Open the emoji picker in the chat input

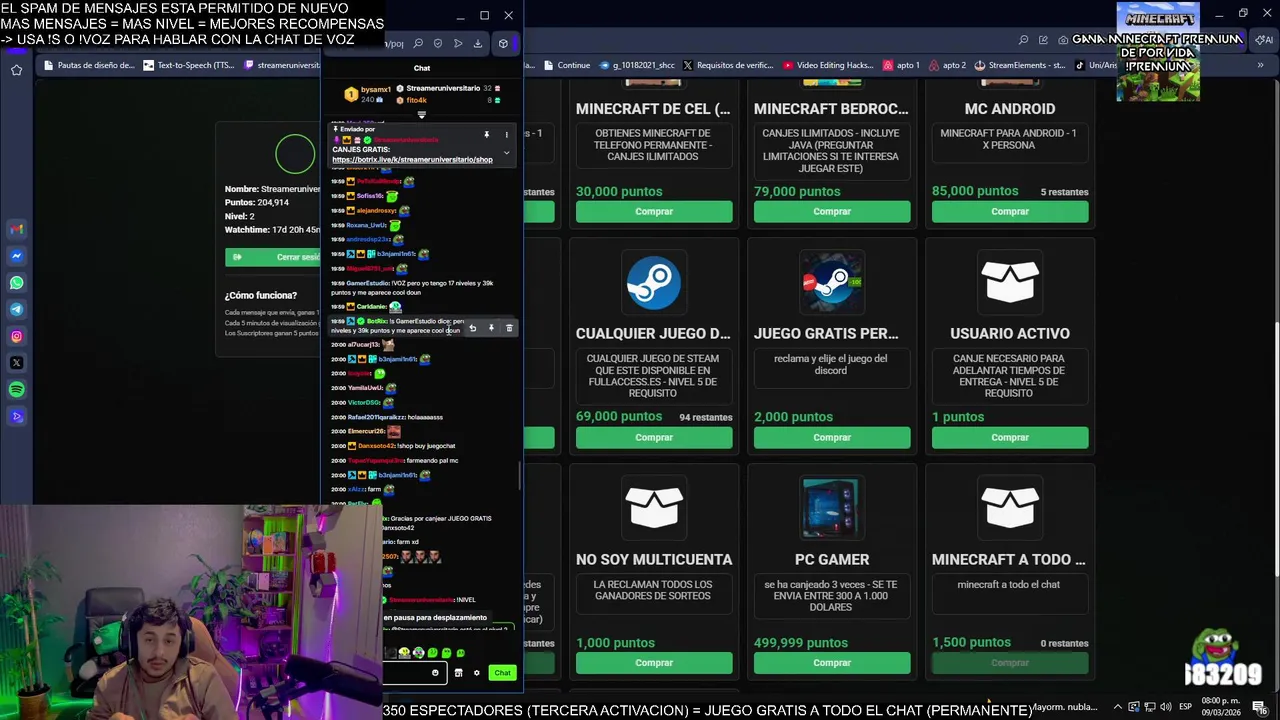pos(435,673)
